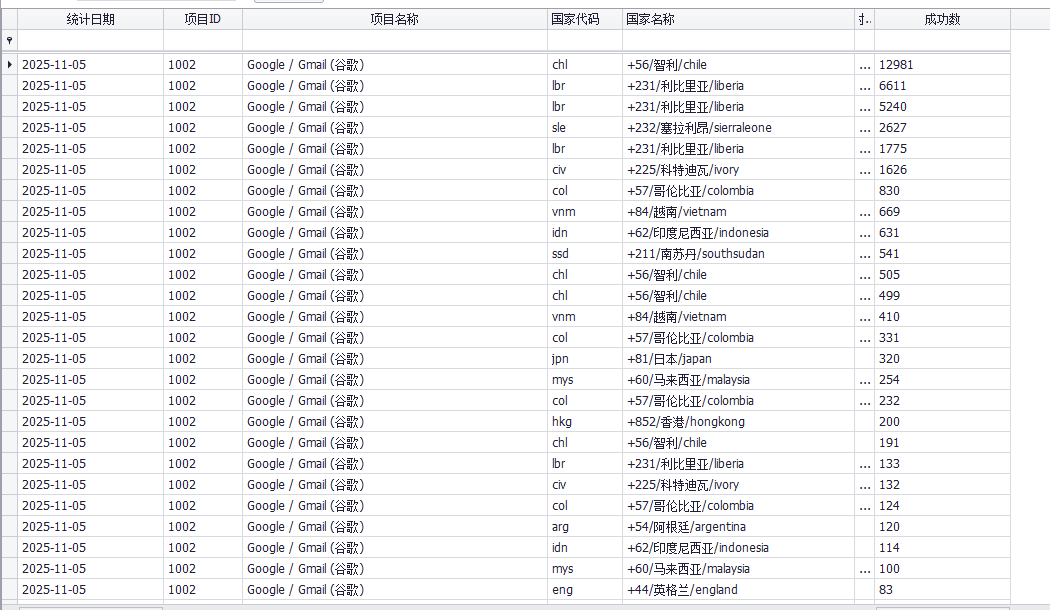Click the ellipsis cell in the 12981 row

tap(865, 65)
